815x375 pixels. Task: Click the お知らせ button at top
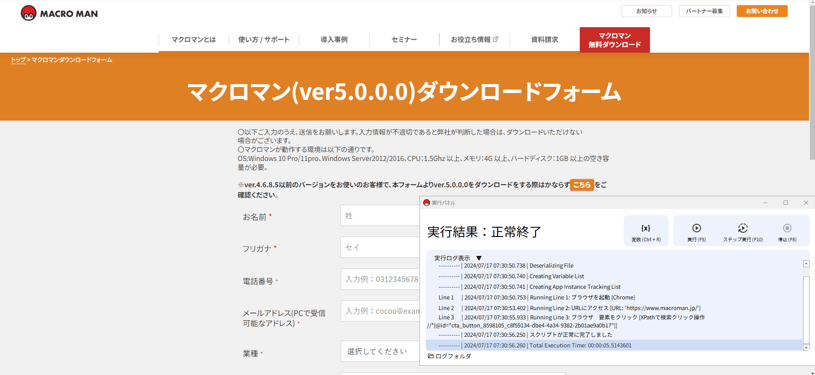coord(646,11)
